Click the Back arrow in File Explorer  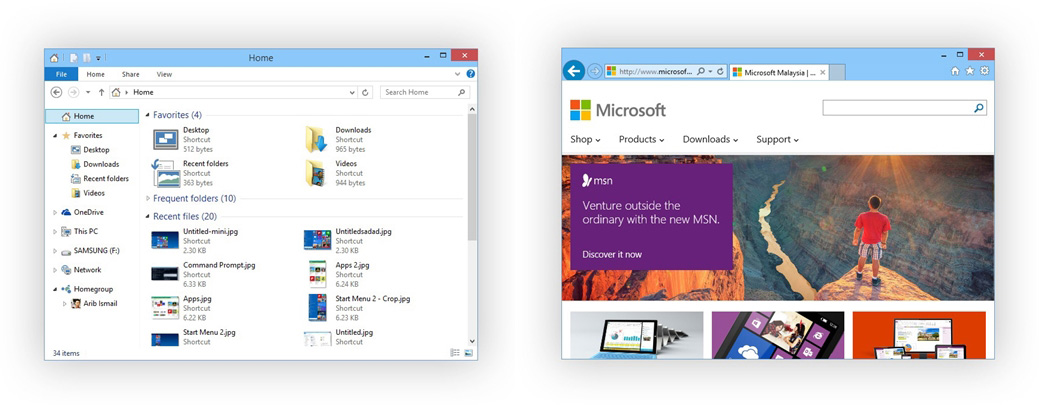(56, 92)
